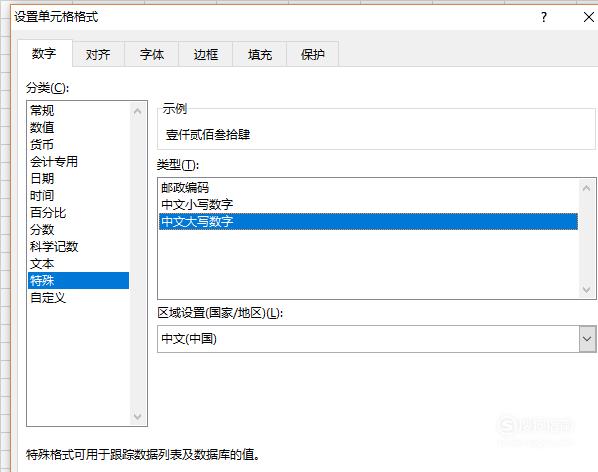This screenshot has width=598, height=472.
Task: Open the 区域设置 dropdown arrow
Action: pos(587,339)
